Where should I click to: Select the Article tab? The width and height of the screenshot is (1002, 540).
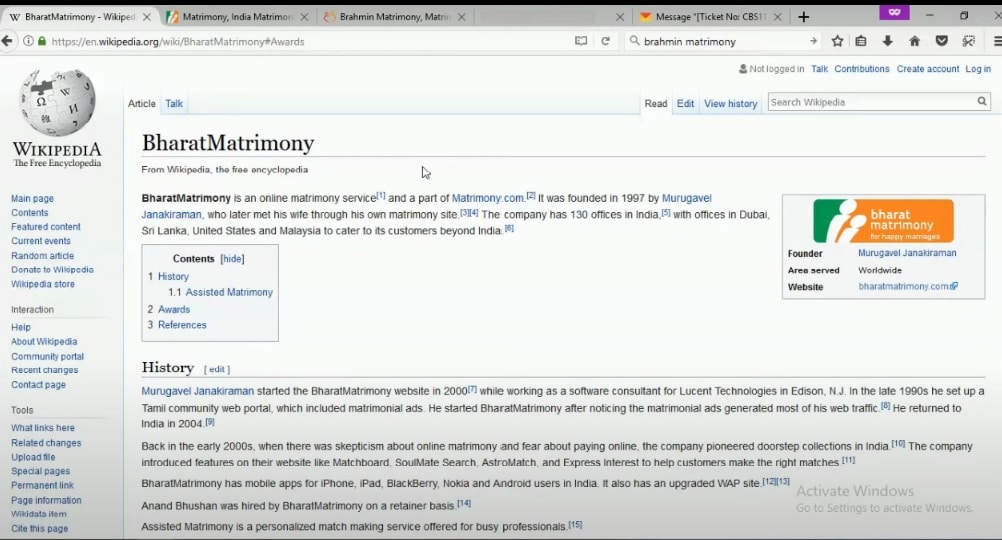point(142,104)
